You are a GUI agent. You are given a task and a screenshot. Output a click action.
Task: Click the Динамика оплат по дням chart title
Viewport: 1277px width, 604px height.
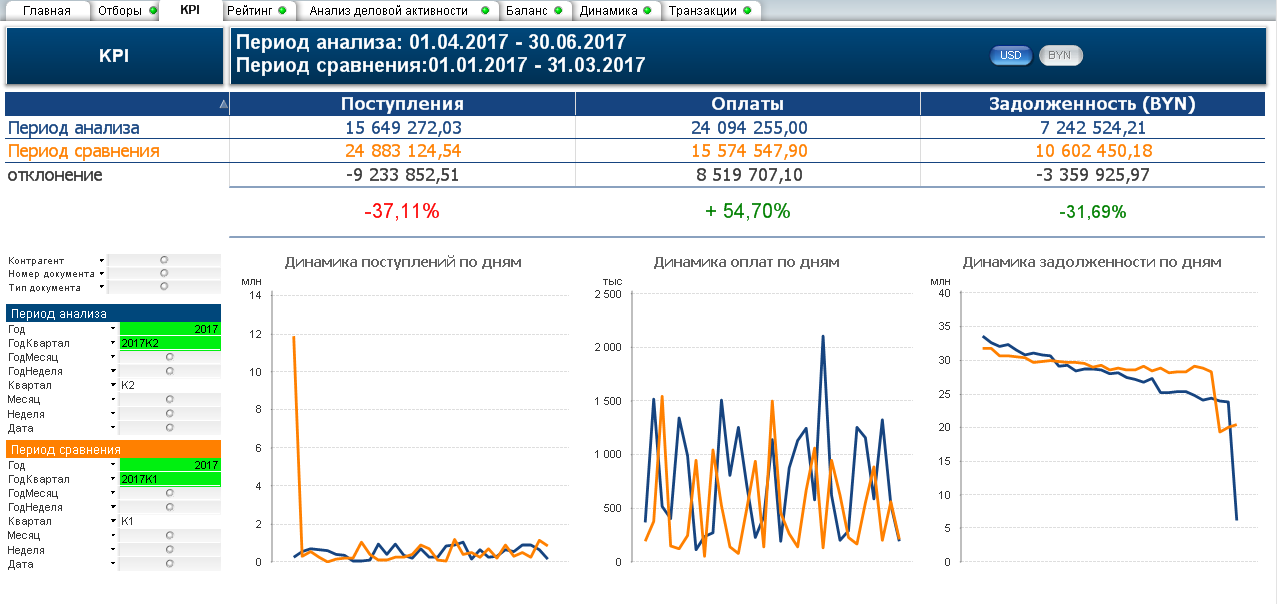point(746,262)
